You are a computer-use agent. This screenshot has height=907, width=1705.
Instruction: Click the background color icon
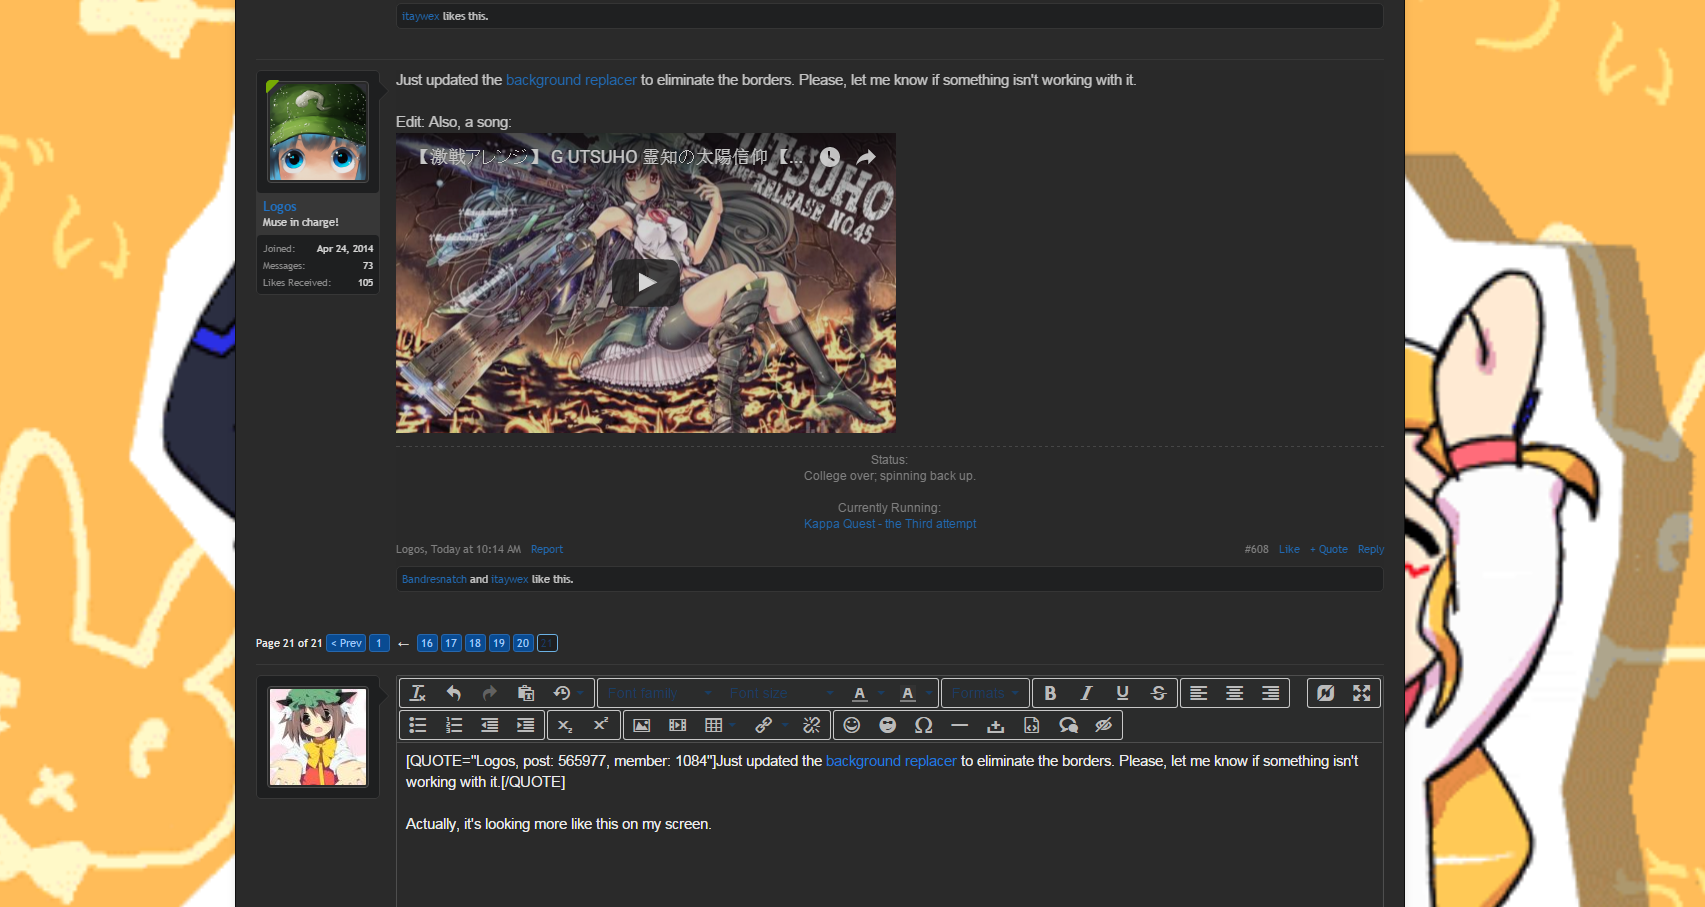(908, 693)
